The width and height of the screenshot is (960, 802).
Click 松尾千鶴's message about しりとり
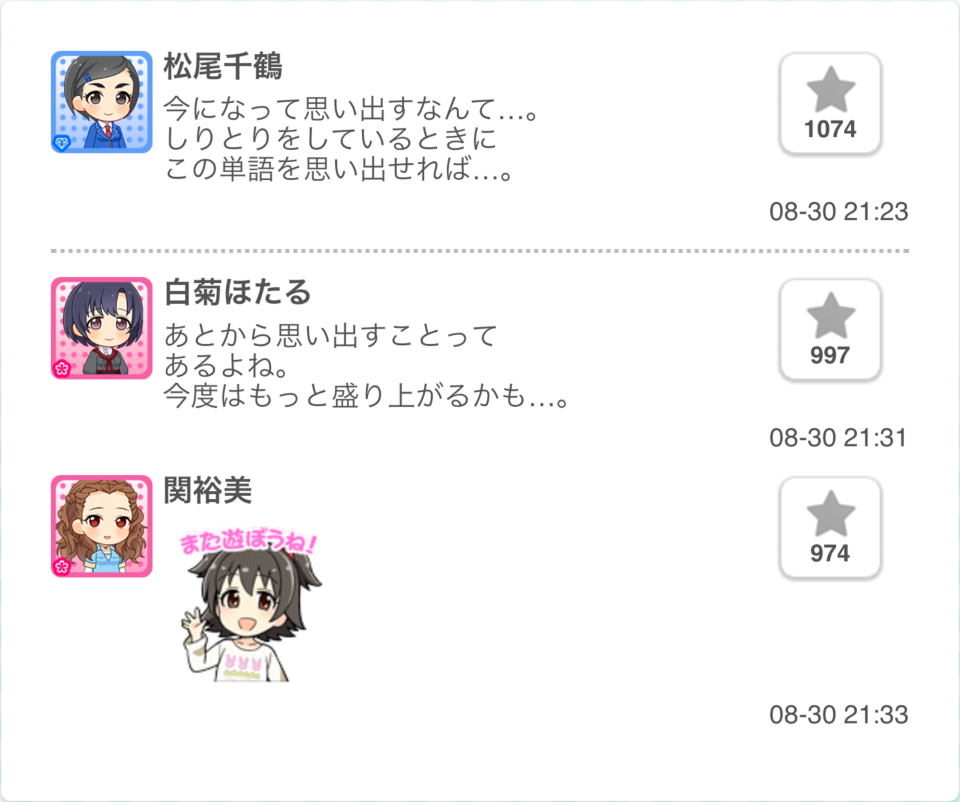click(x=351, y=139)
